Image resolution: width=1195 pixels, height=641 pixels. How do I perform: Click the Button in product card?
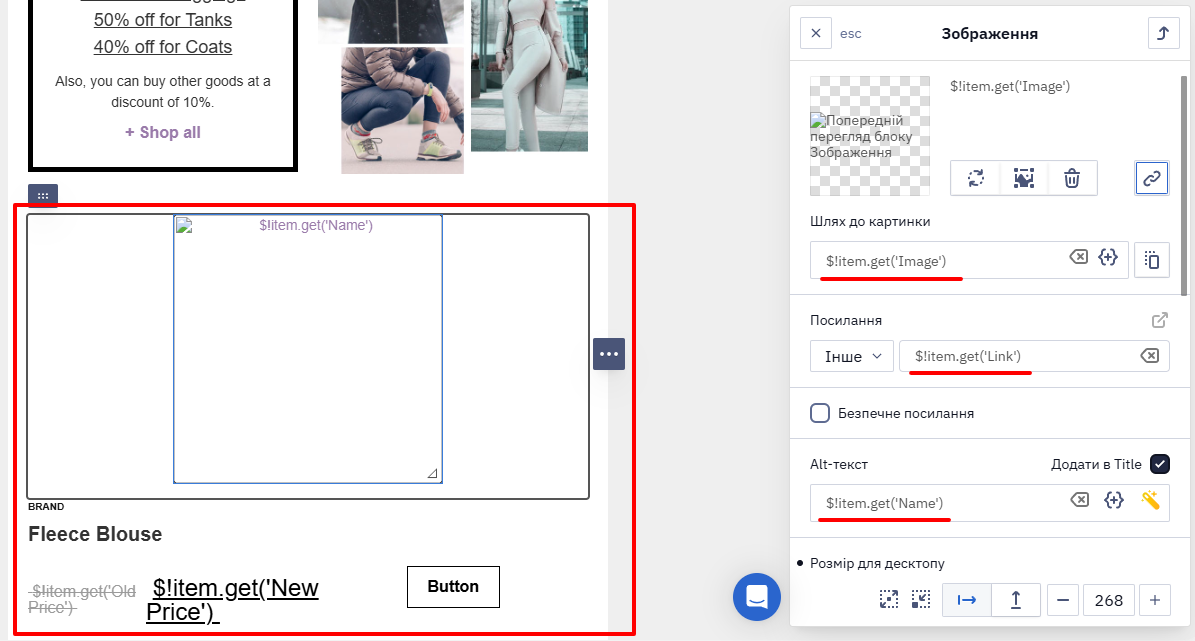453,587
